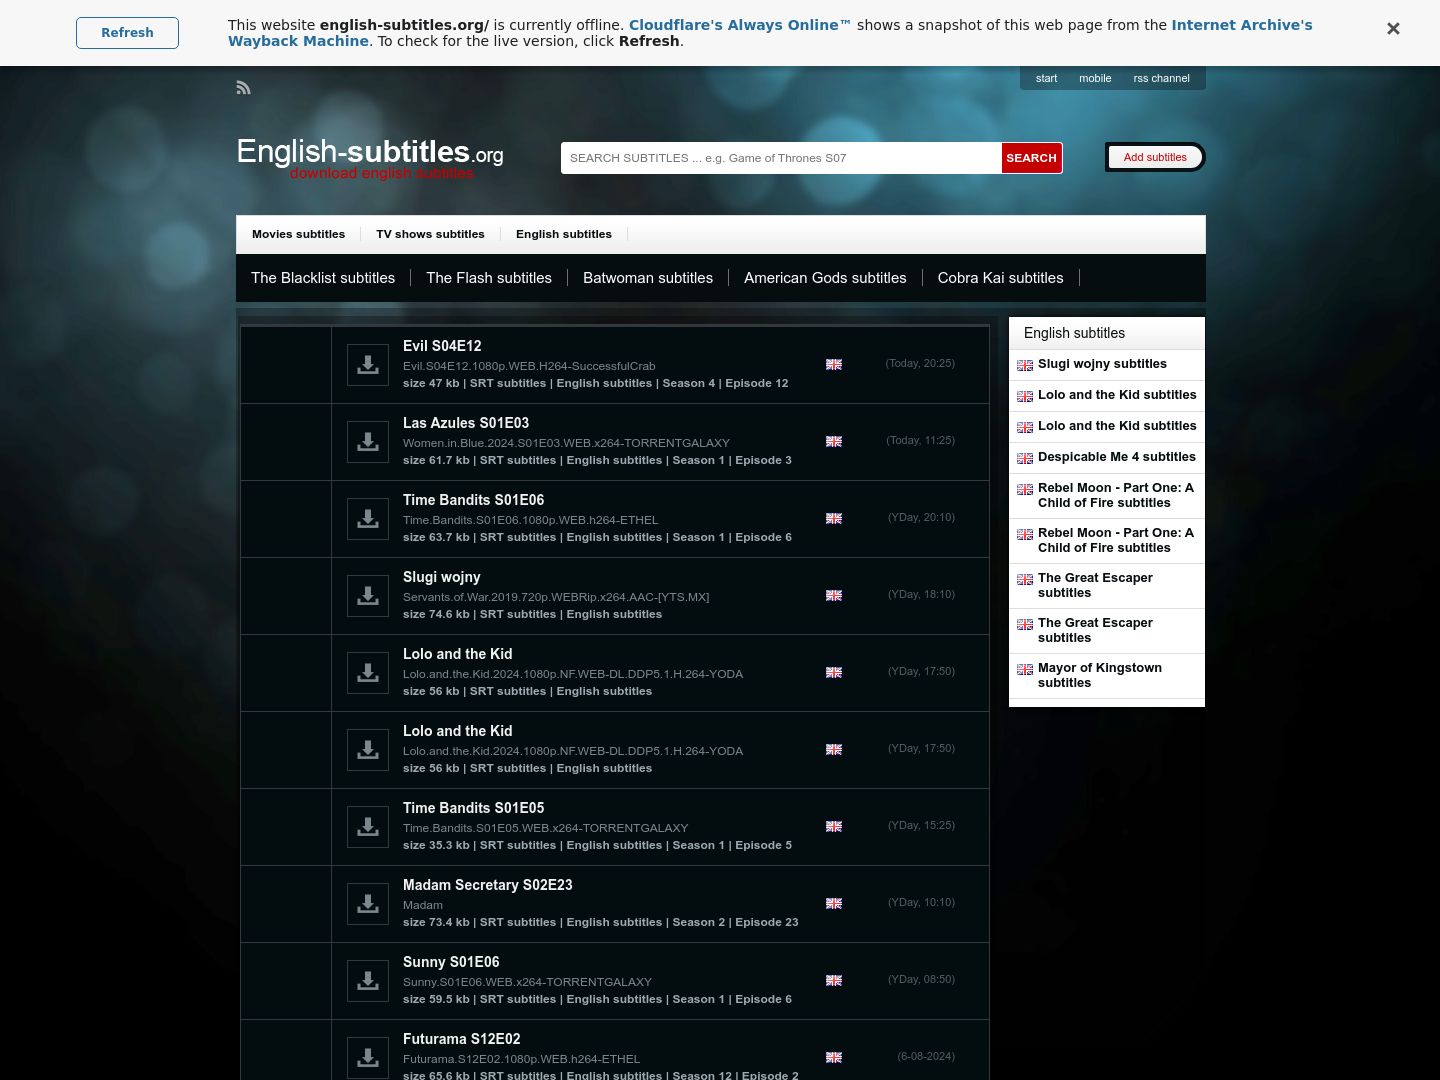Open The Blacklist subtitles tab
Image resolution: width=1440 pixels, height=1080 pixels.
tap(323, 278)
